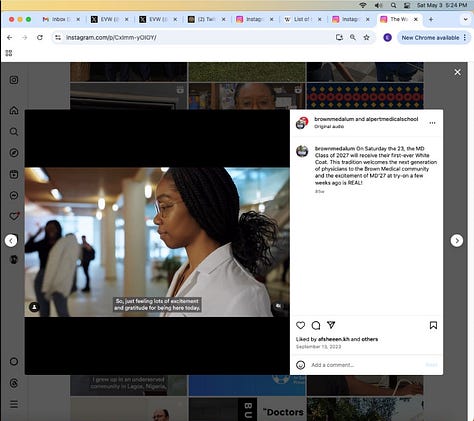Open Notifications heart icon in sidebar

[14, 216]
